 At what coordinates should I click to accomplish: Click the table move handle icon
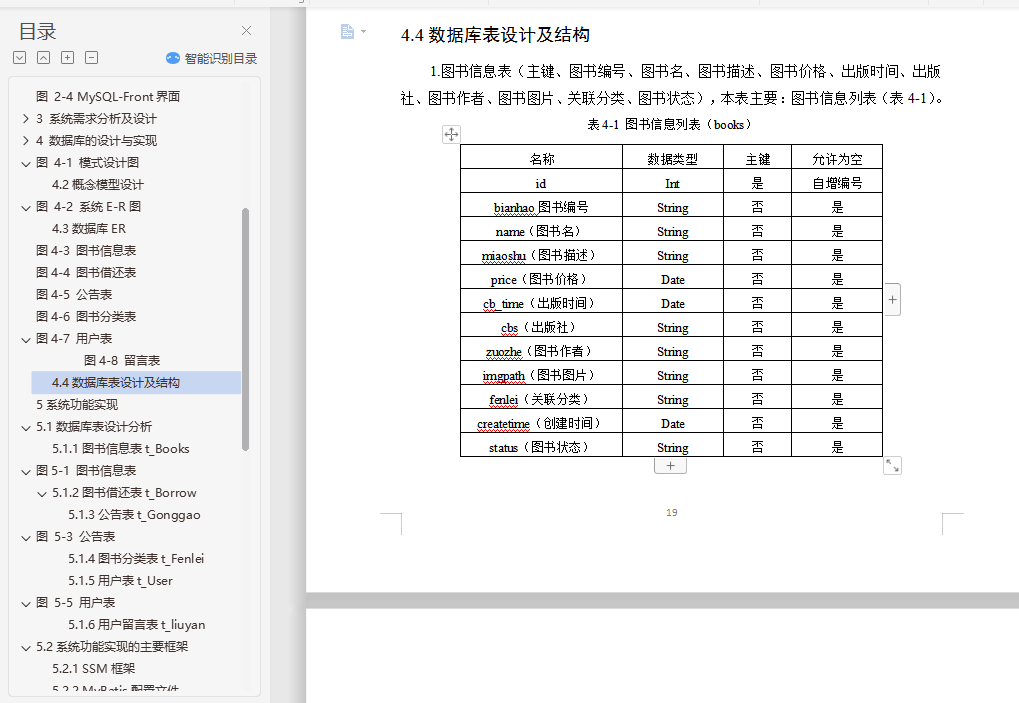pos(451,134)
